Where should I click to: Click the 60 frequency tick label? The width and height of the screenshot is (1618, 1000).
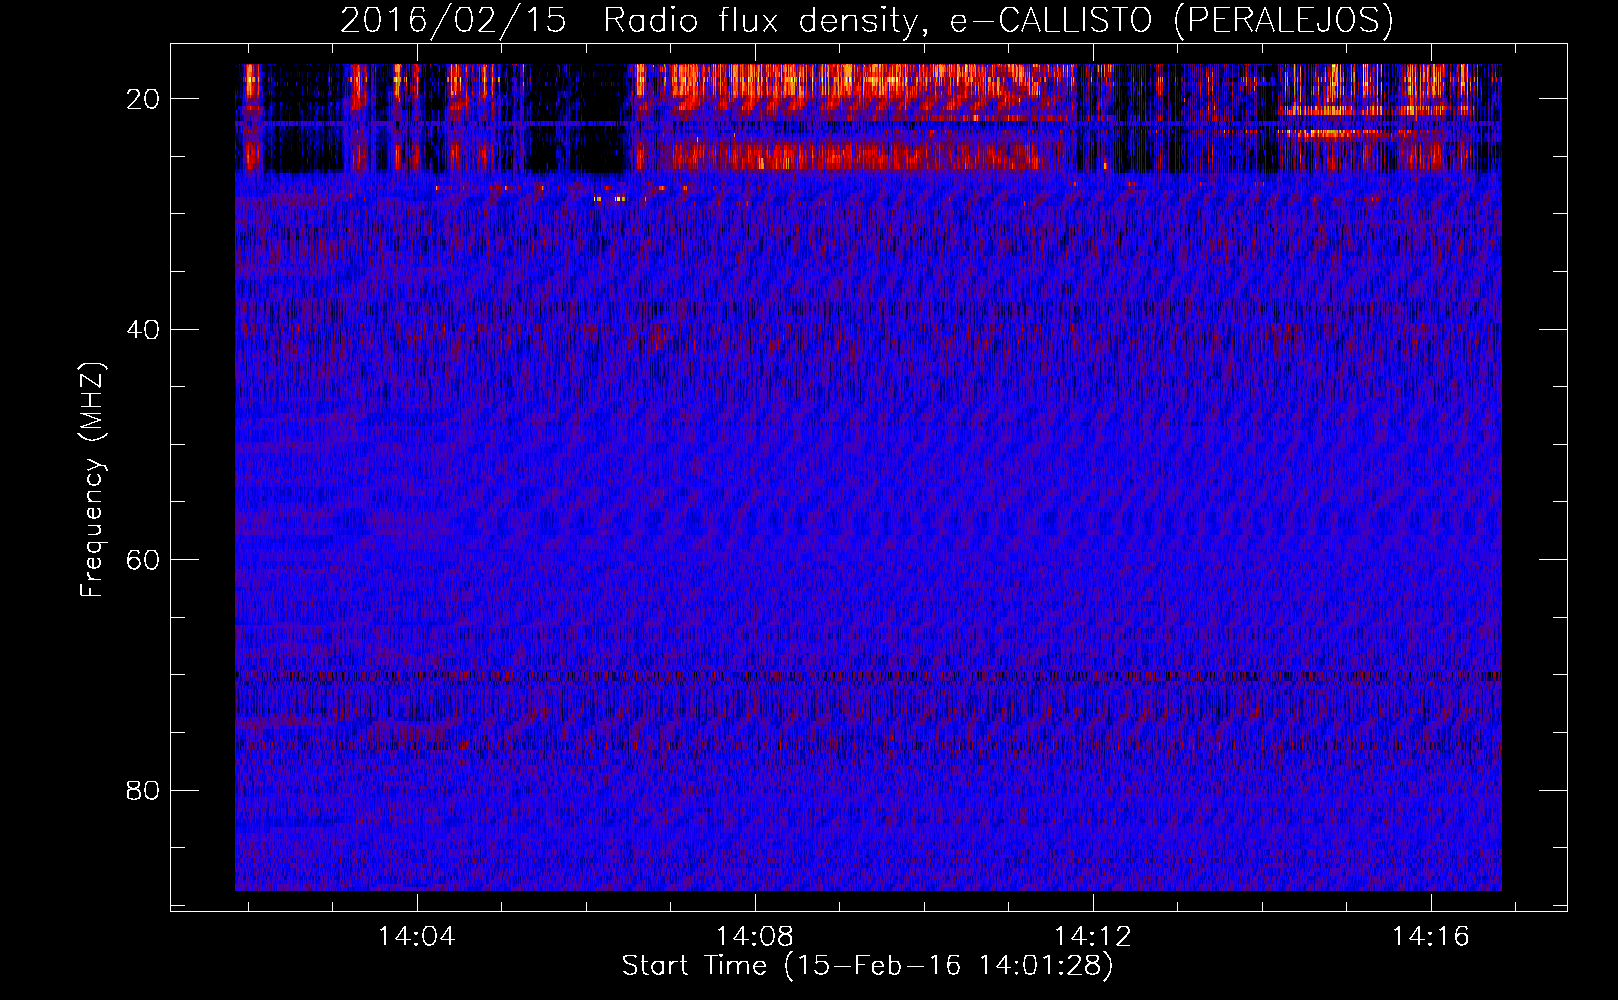[x=144, y=560]
